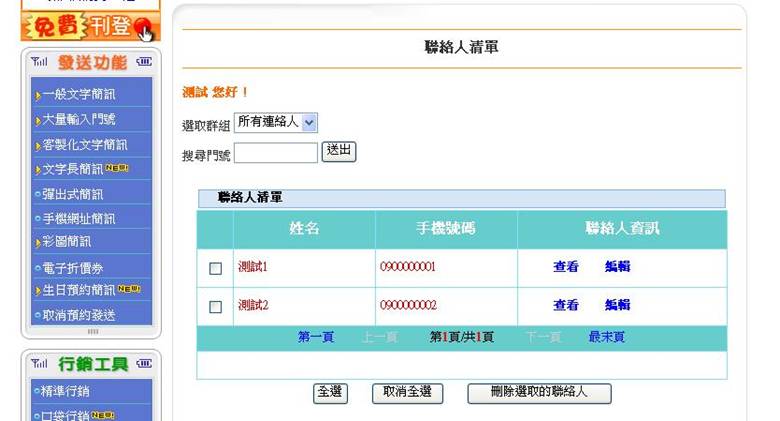
Task: Click 編輯 link for contact 測試1
Action: pos(617,267)
